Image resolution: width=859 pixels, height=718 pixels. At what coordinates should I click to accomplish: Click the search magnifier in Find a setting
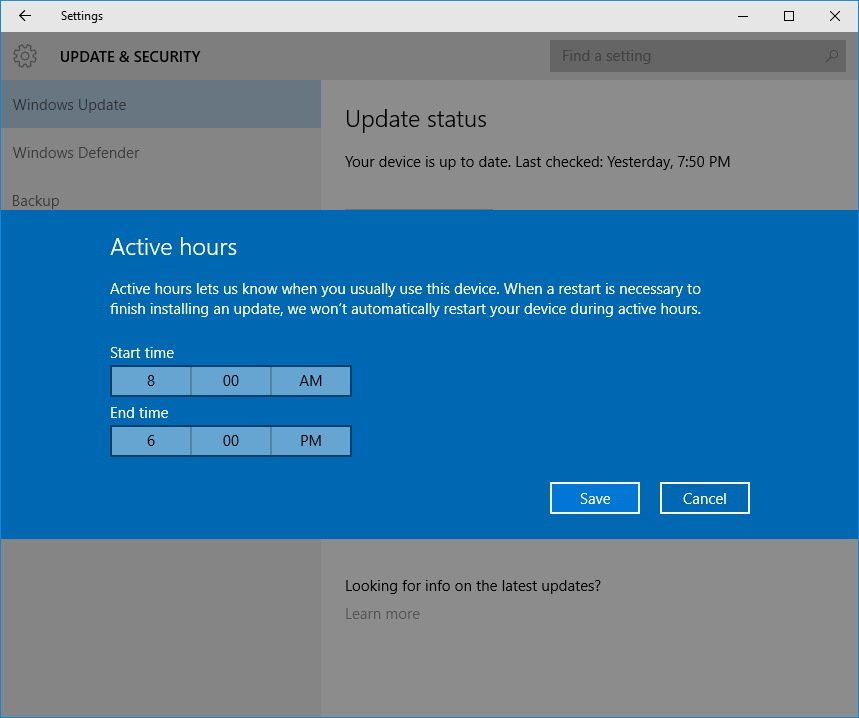pos(830,56)
